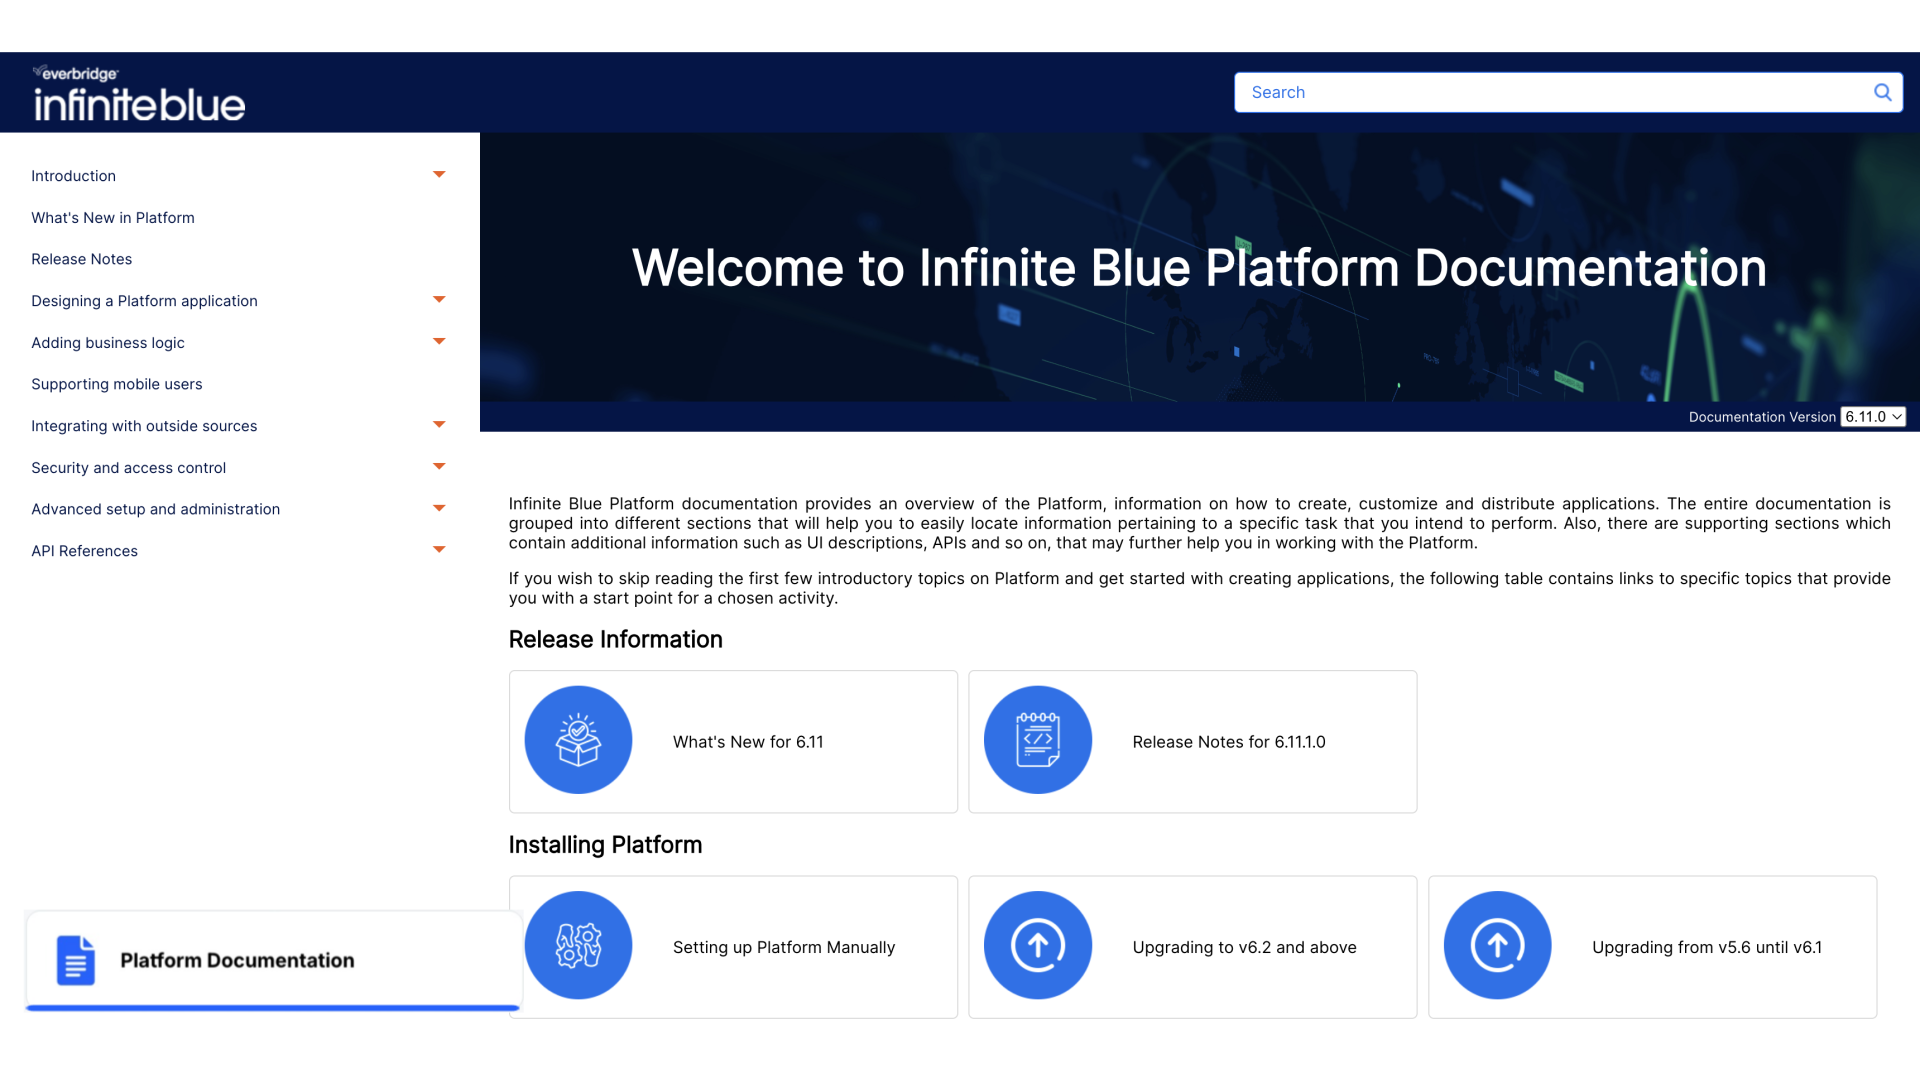Click the Setting up Platform gears icon
Viewport: 1920px width, 1080px height.
tap(578, 945)
